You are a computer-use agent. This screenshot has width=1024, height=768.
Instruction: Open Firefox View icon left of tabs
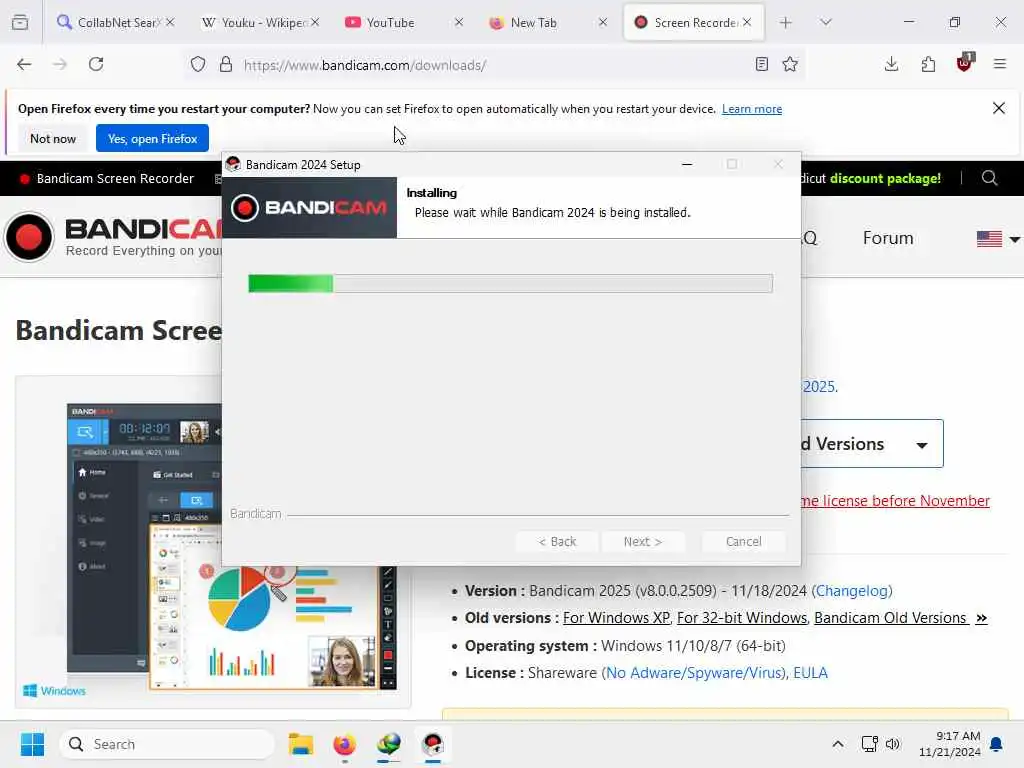click(x=20, y=22)
